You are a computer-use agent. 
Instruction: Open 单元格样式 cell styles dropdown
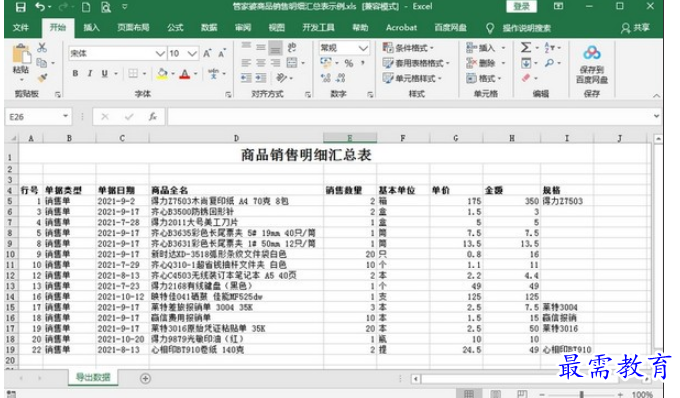412,78
